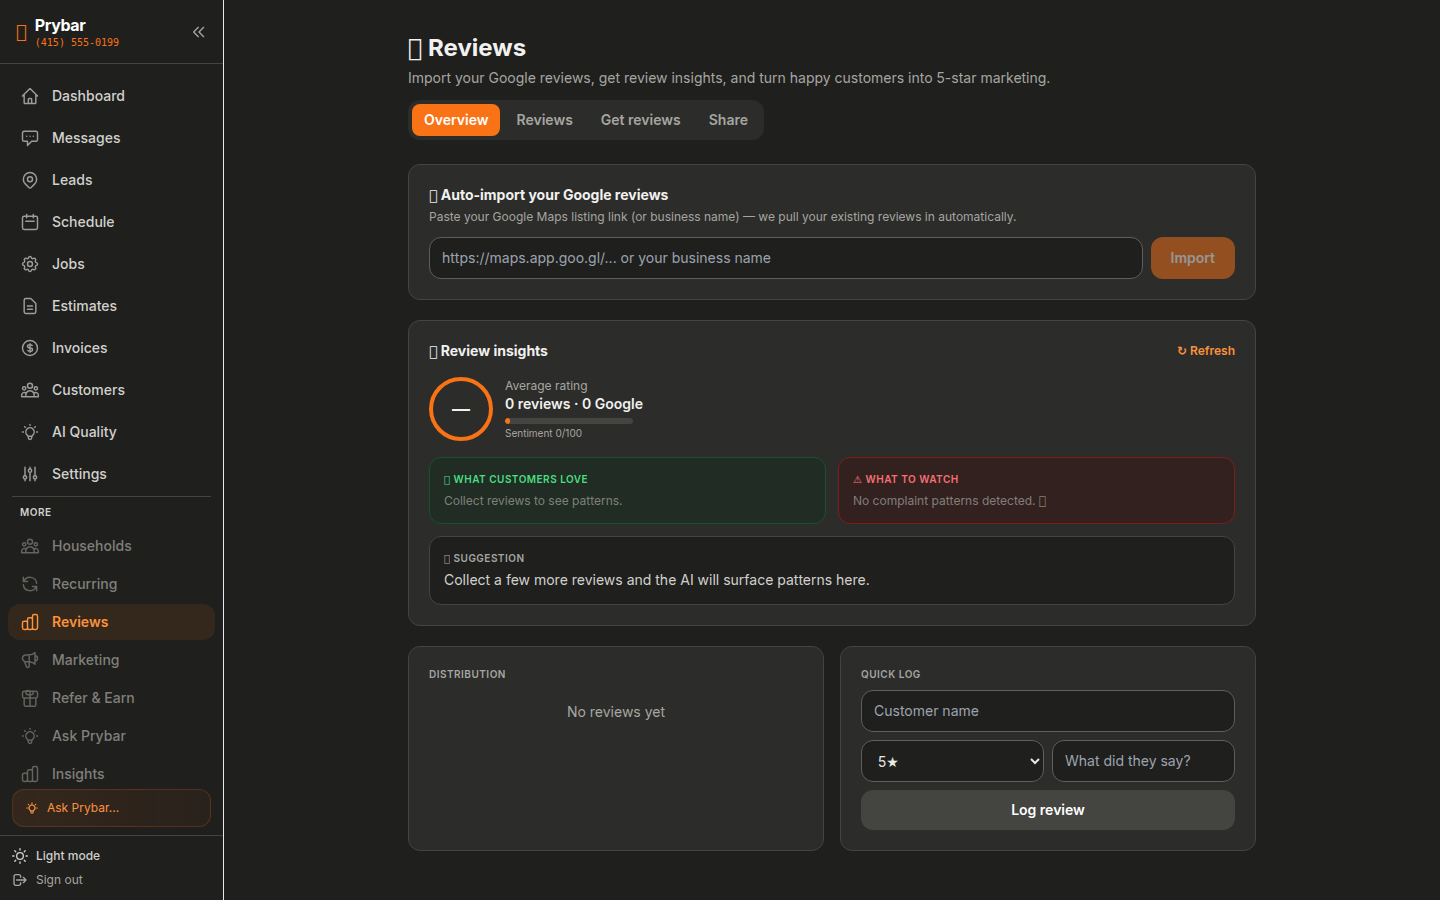Click the Log review button
The width and height of the screenshot is (1440, 900).
pyautogui.click(x=1047, y=810)
